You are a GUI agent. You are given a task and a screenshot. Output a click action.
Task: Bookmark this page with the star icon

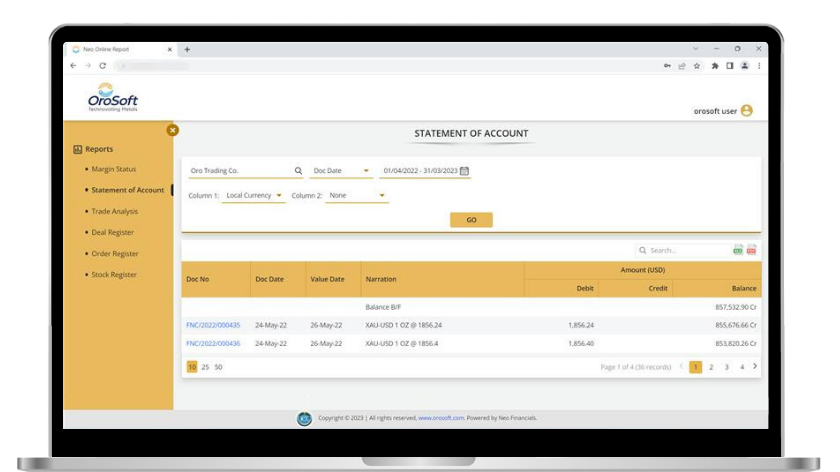coord(697,66)
